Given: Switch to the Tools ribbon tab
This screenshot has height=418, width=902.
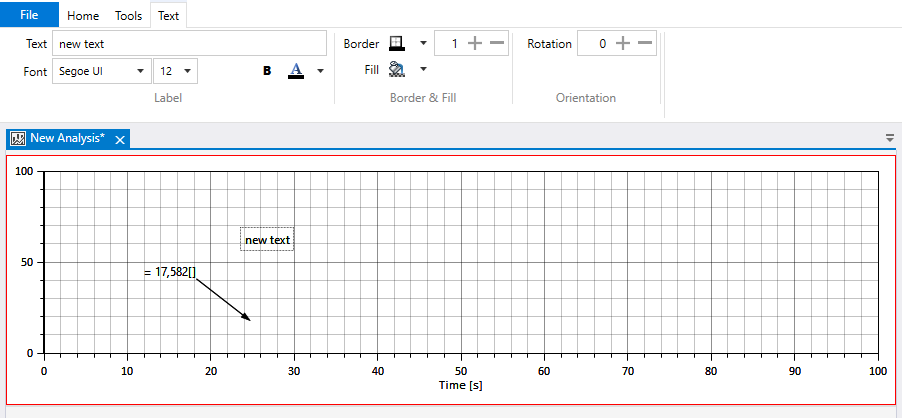Looking at the screenshot, I should tap(128, 16).
